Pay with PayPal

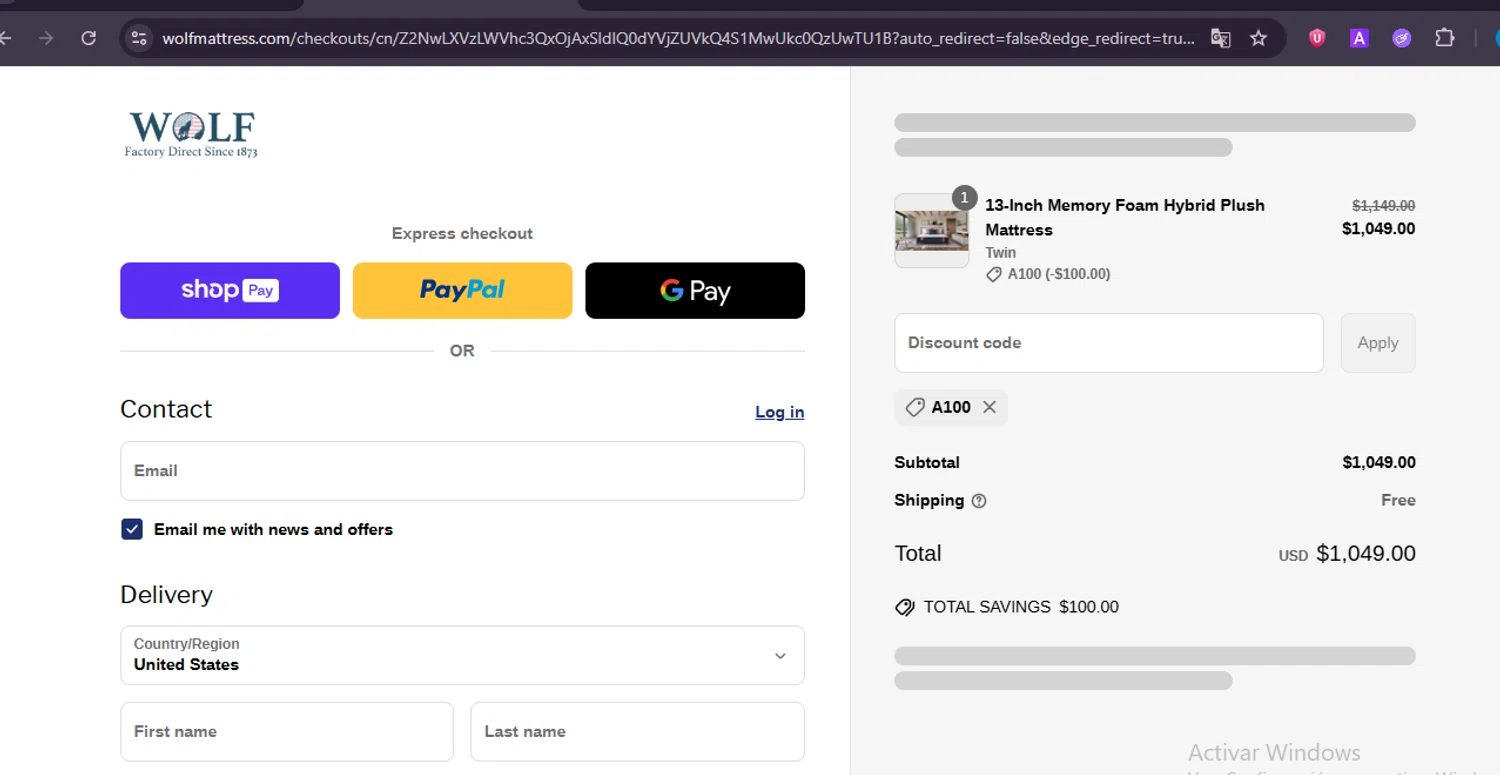click(x=462, y=291)
